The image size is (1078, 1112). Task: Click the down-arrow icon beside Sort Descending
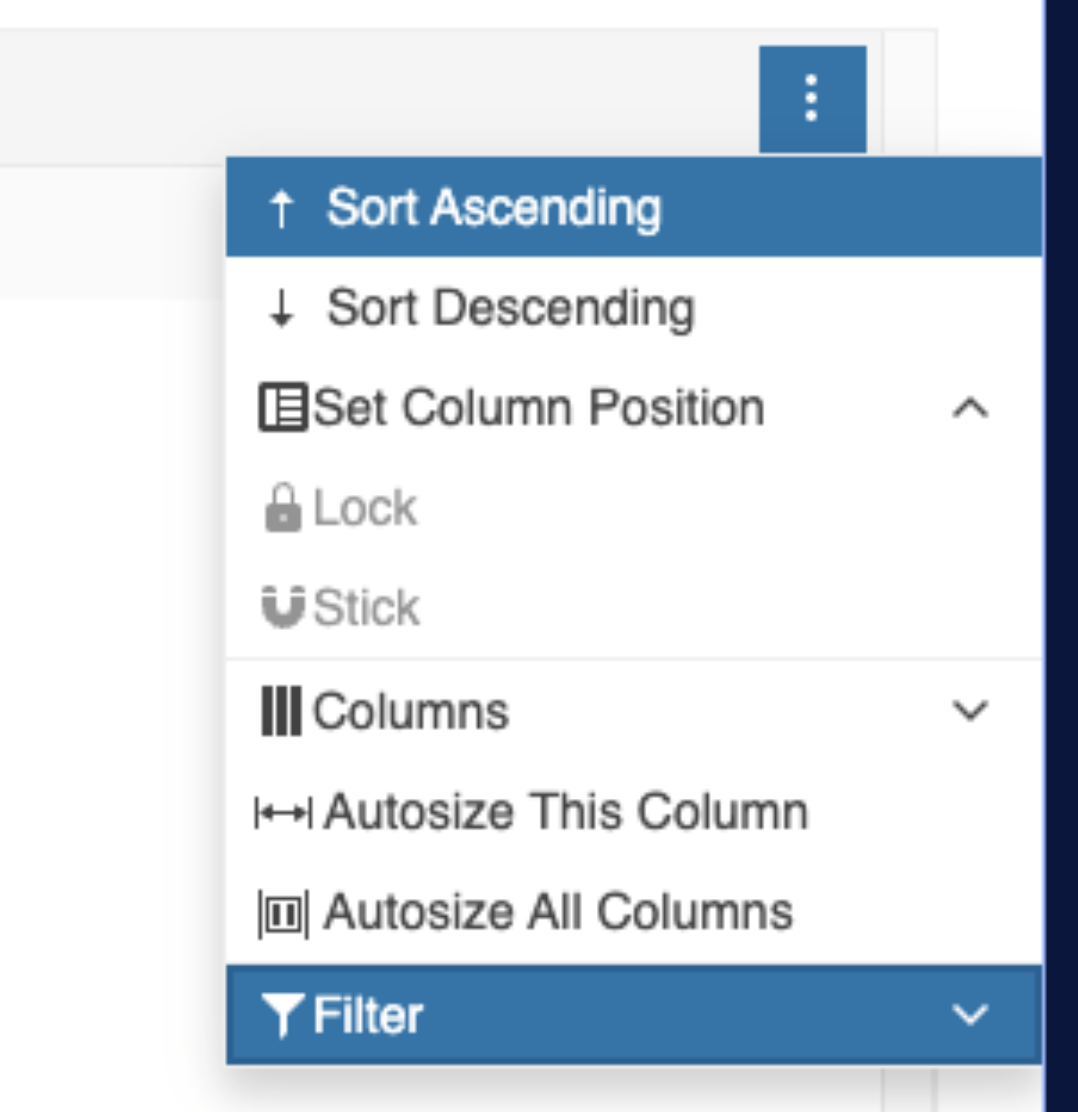[282, 309]
